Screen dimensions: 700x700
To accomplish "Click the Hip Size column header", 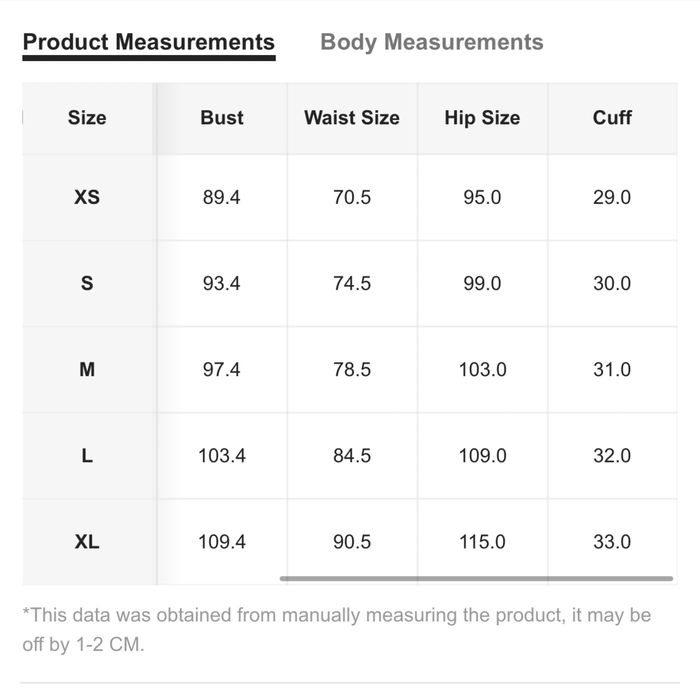I will pyautogui.click(x=482, y=118).
